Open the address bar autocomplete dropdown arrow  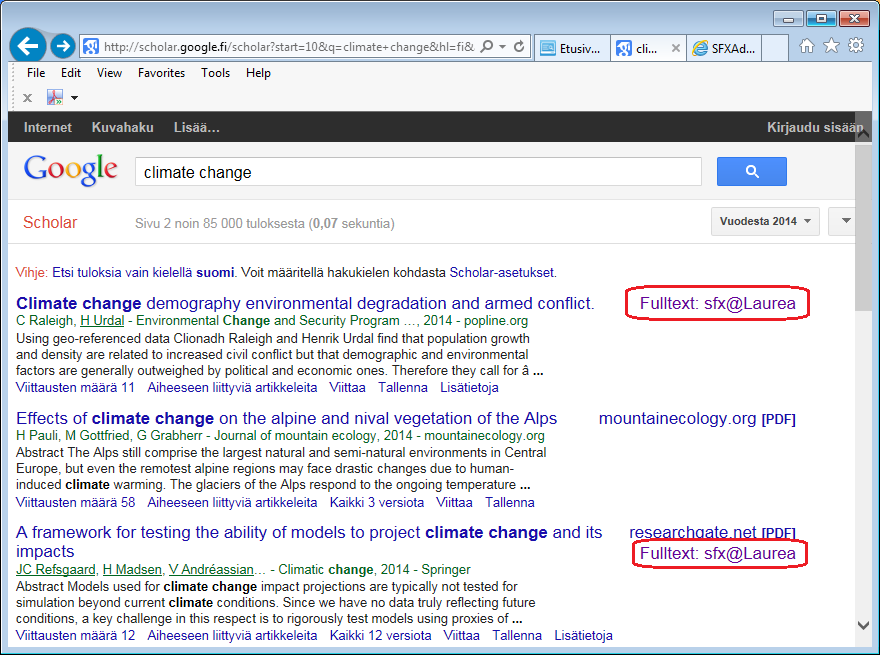(502, 47)
